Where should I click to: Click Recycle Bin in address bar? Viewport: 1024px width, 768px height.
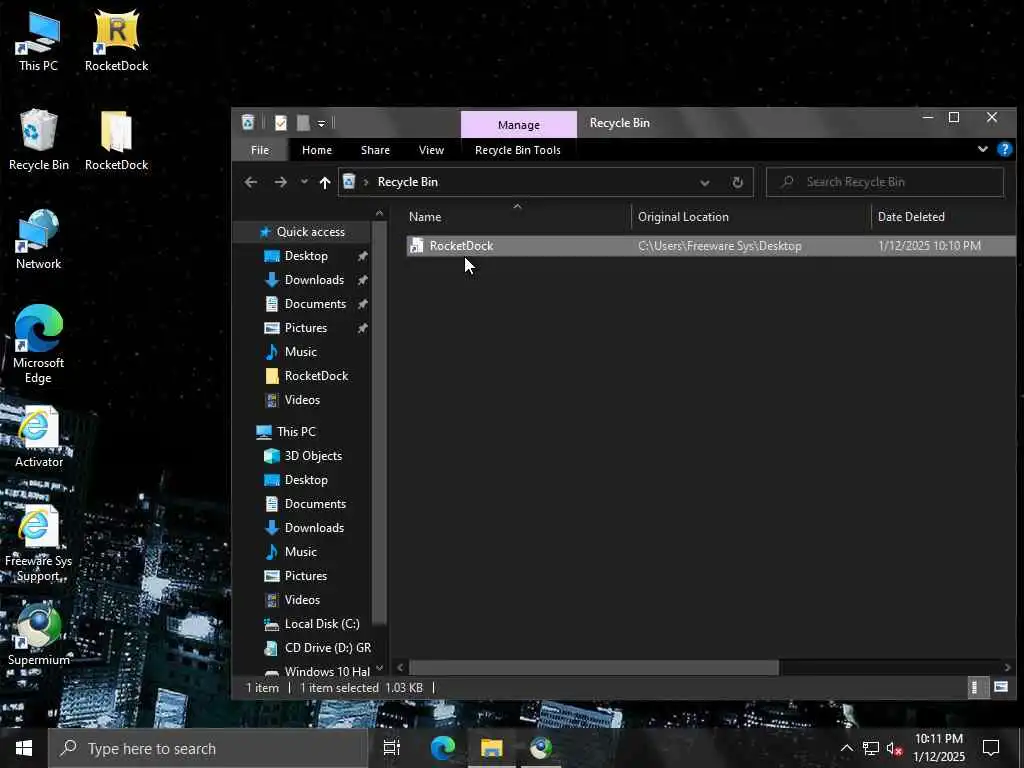coord(408,182)
